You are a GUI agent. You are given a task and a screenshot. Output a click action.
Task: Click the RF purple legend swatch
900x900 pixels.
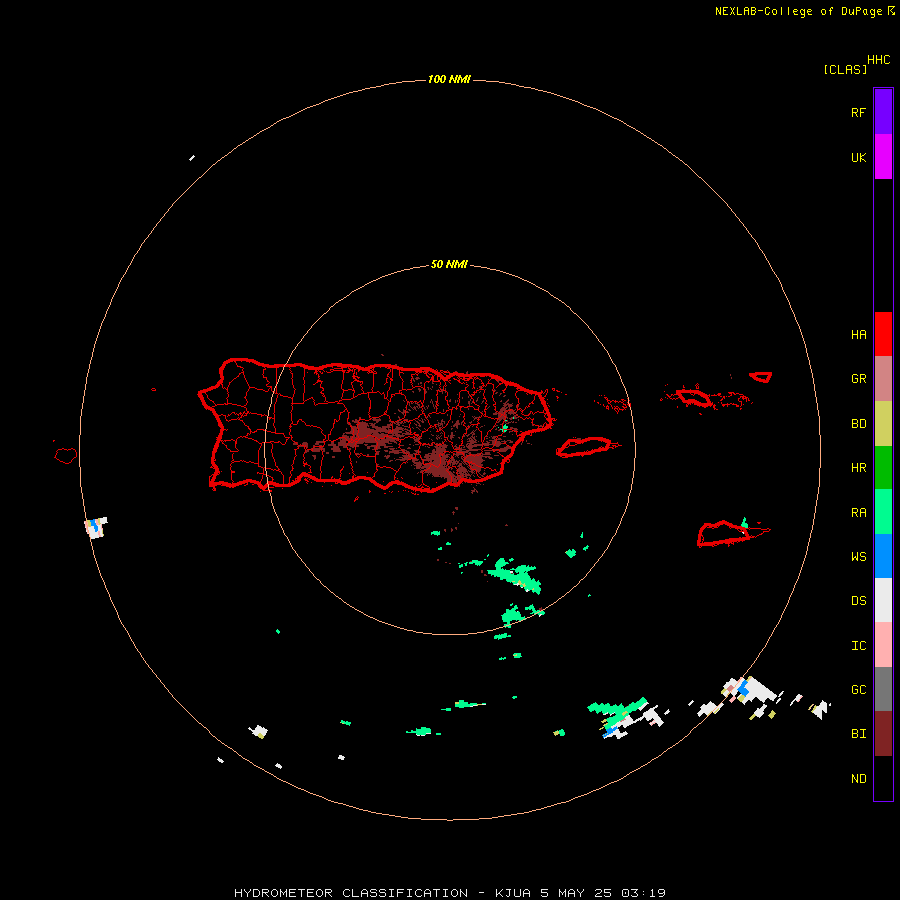tap(883, 112)
